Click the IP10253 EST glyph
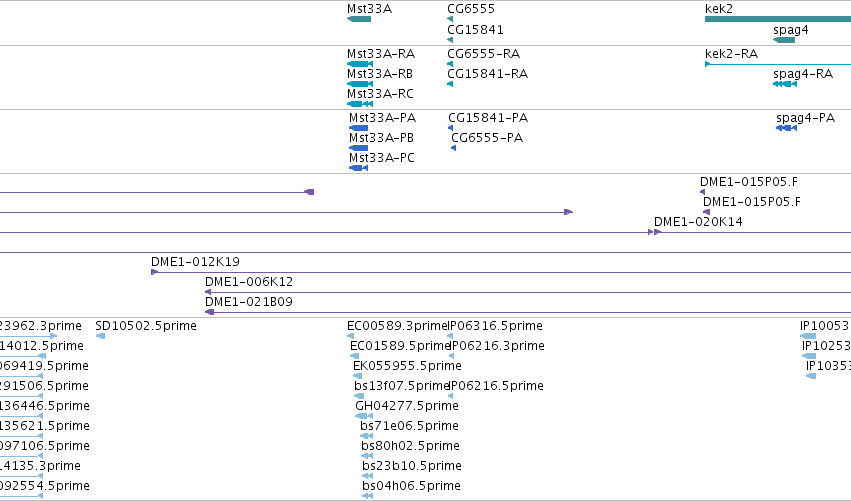Viewport: 851px width, 501px height. coord(809,357)
